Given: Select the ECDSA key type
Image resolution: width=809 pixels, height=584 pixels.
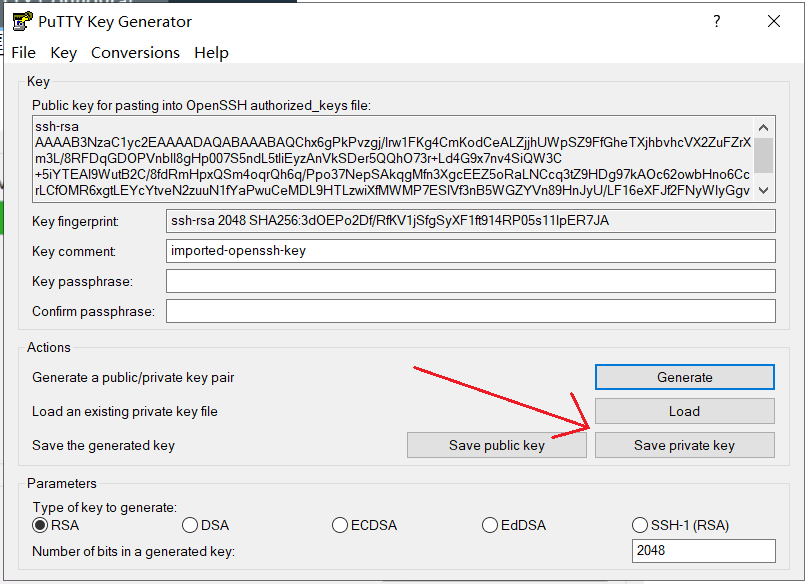Looking at the screenshot, I should click(364, 525).
